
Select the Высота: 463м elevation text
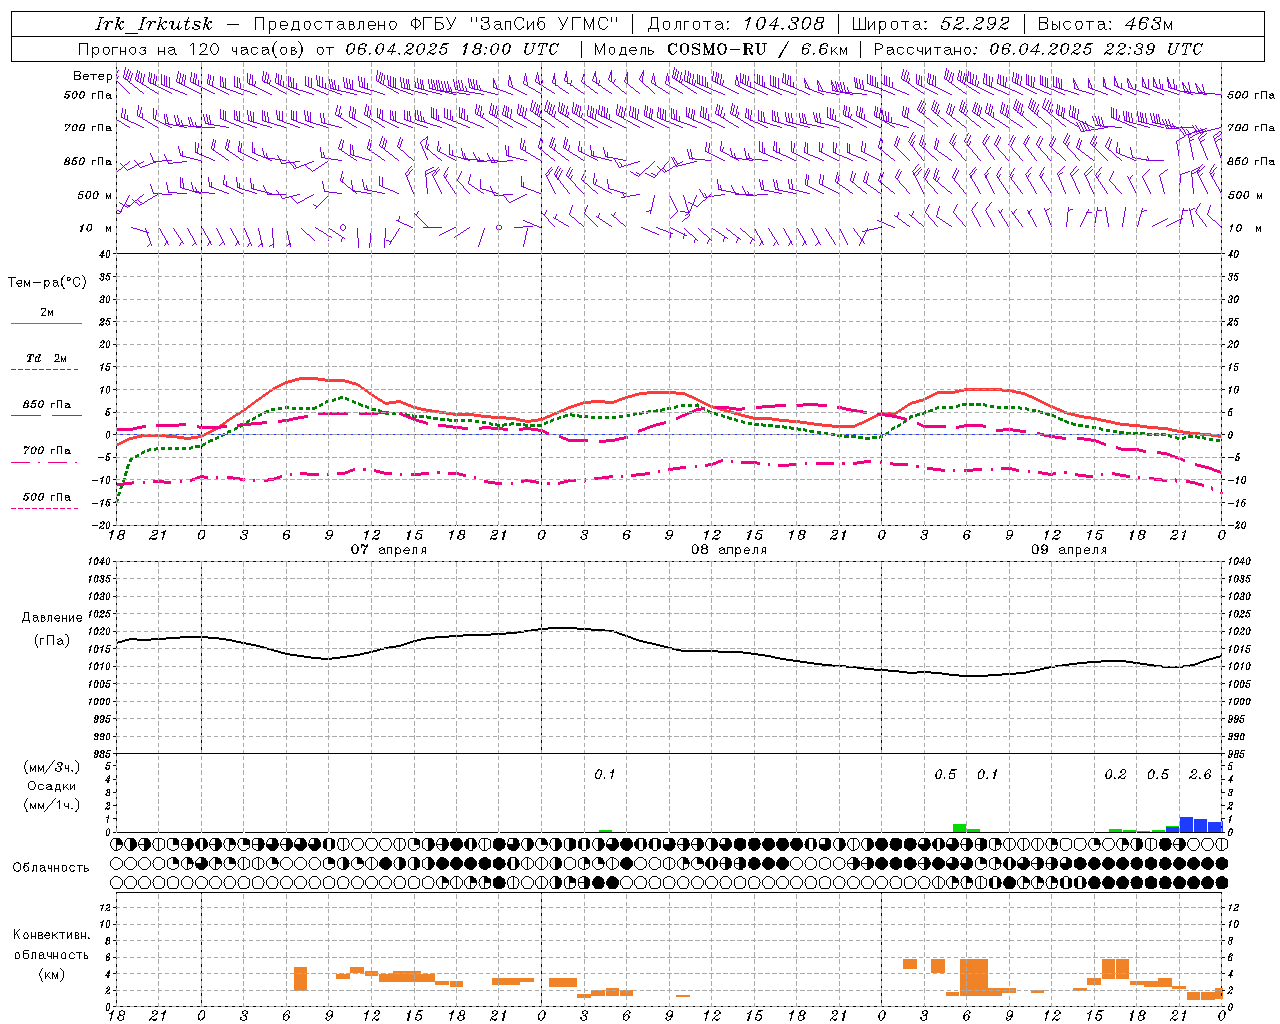(x=1105, y=24)
